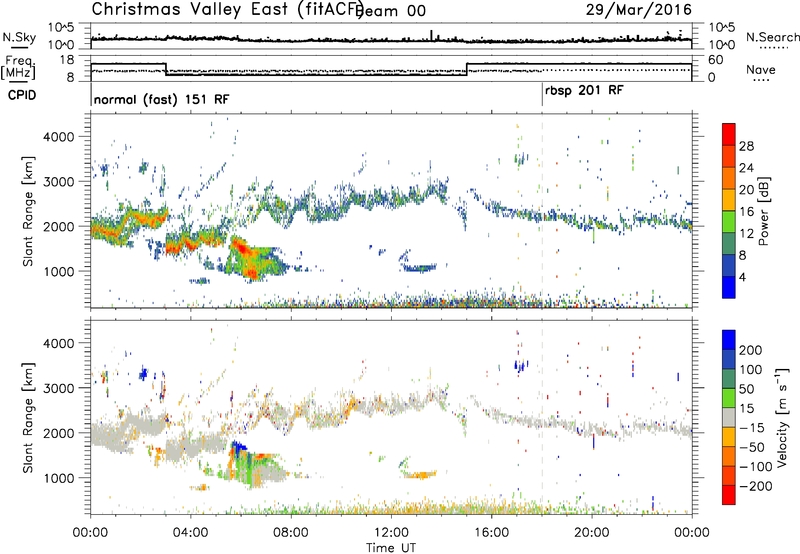Viewport: 800px width, 554px height.
Task: Select Slant Range [km] label of power panel
Action: pos(28,211)
